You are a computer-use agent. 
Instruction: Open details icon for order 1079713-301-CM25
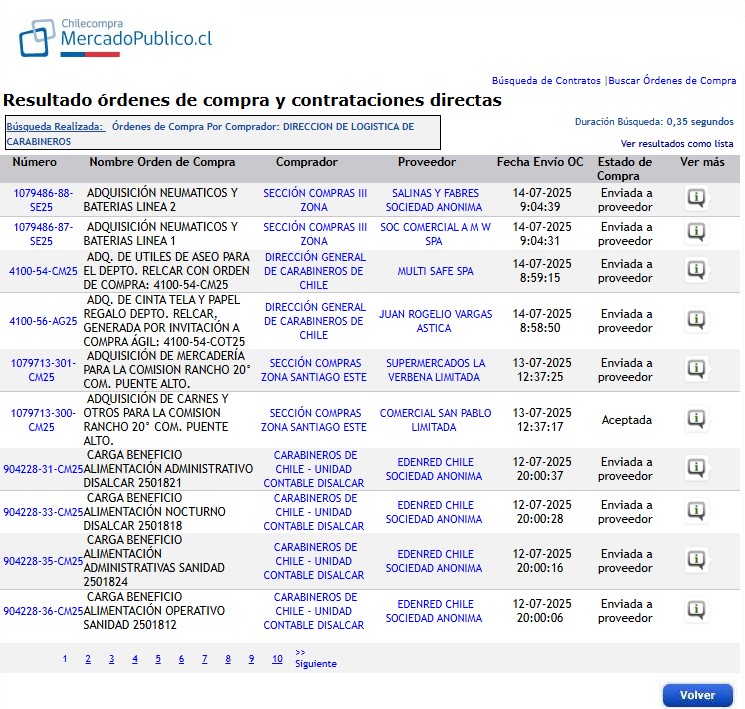pos(697,369)
